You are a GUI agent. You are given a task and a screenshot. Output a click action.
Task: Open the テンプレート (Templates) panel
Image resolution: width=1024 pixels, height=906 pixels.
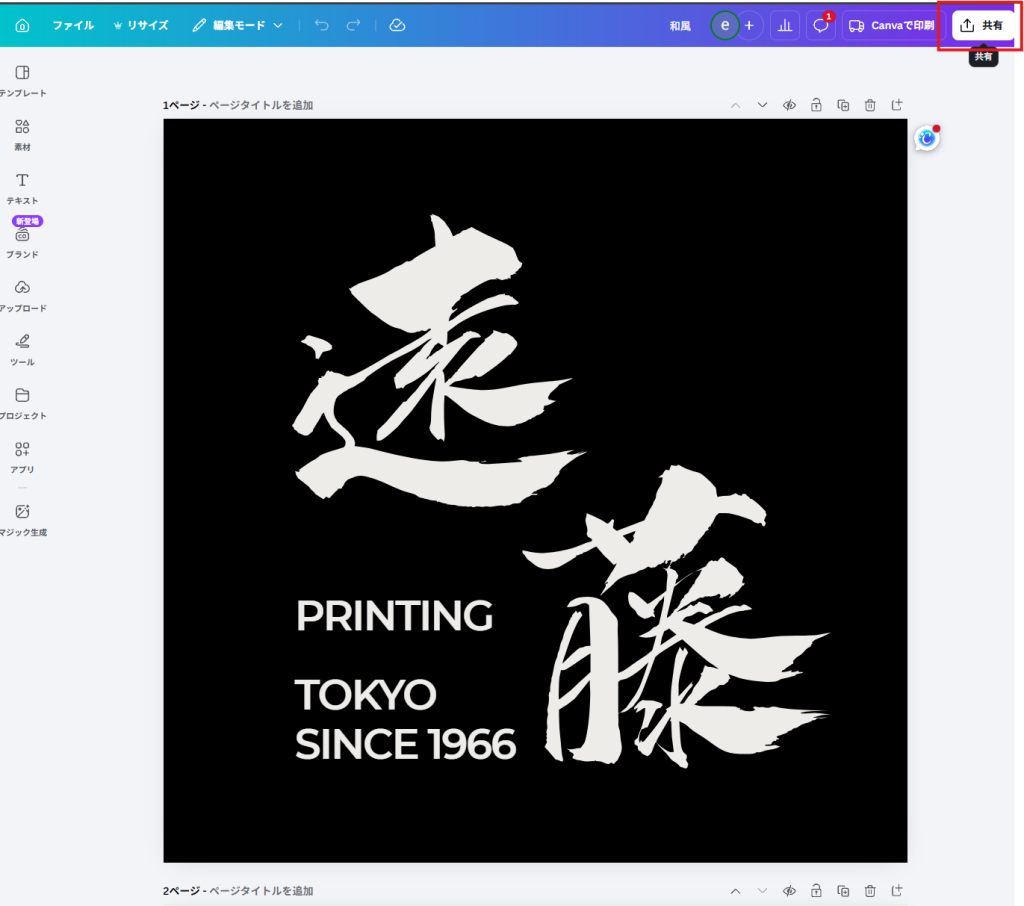pyautogui.click(x=22, y=80)
